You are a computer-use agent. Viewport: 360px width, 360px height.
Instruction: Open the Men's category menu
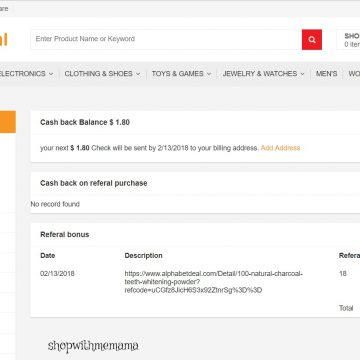326,74
